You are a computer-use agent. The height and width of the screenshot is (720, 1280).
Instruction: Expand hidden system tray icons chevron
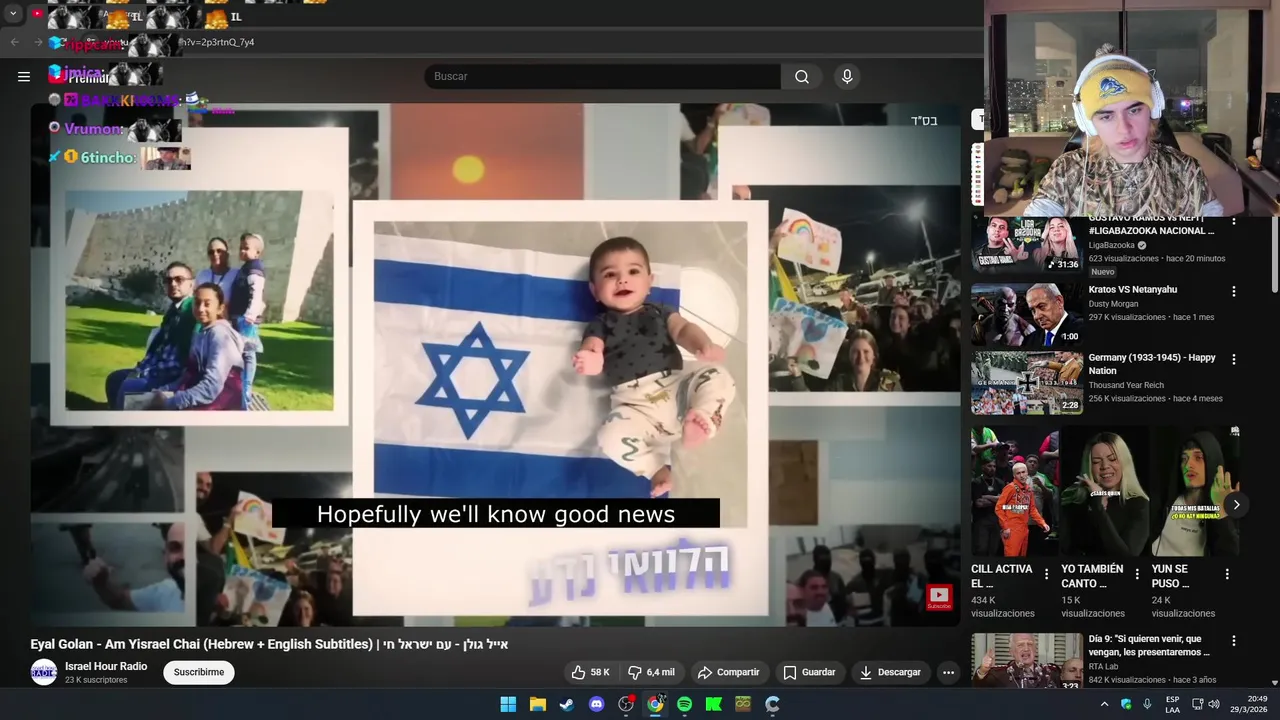(1104, 704)
